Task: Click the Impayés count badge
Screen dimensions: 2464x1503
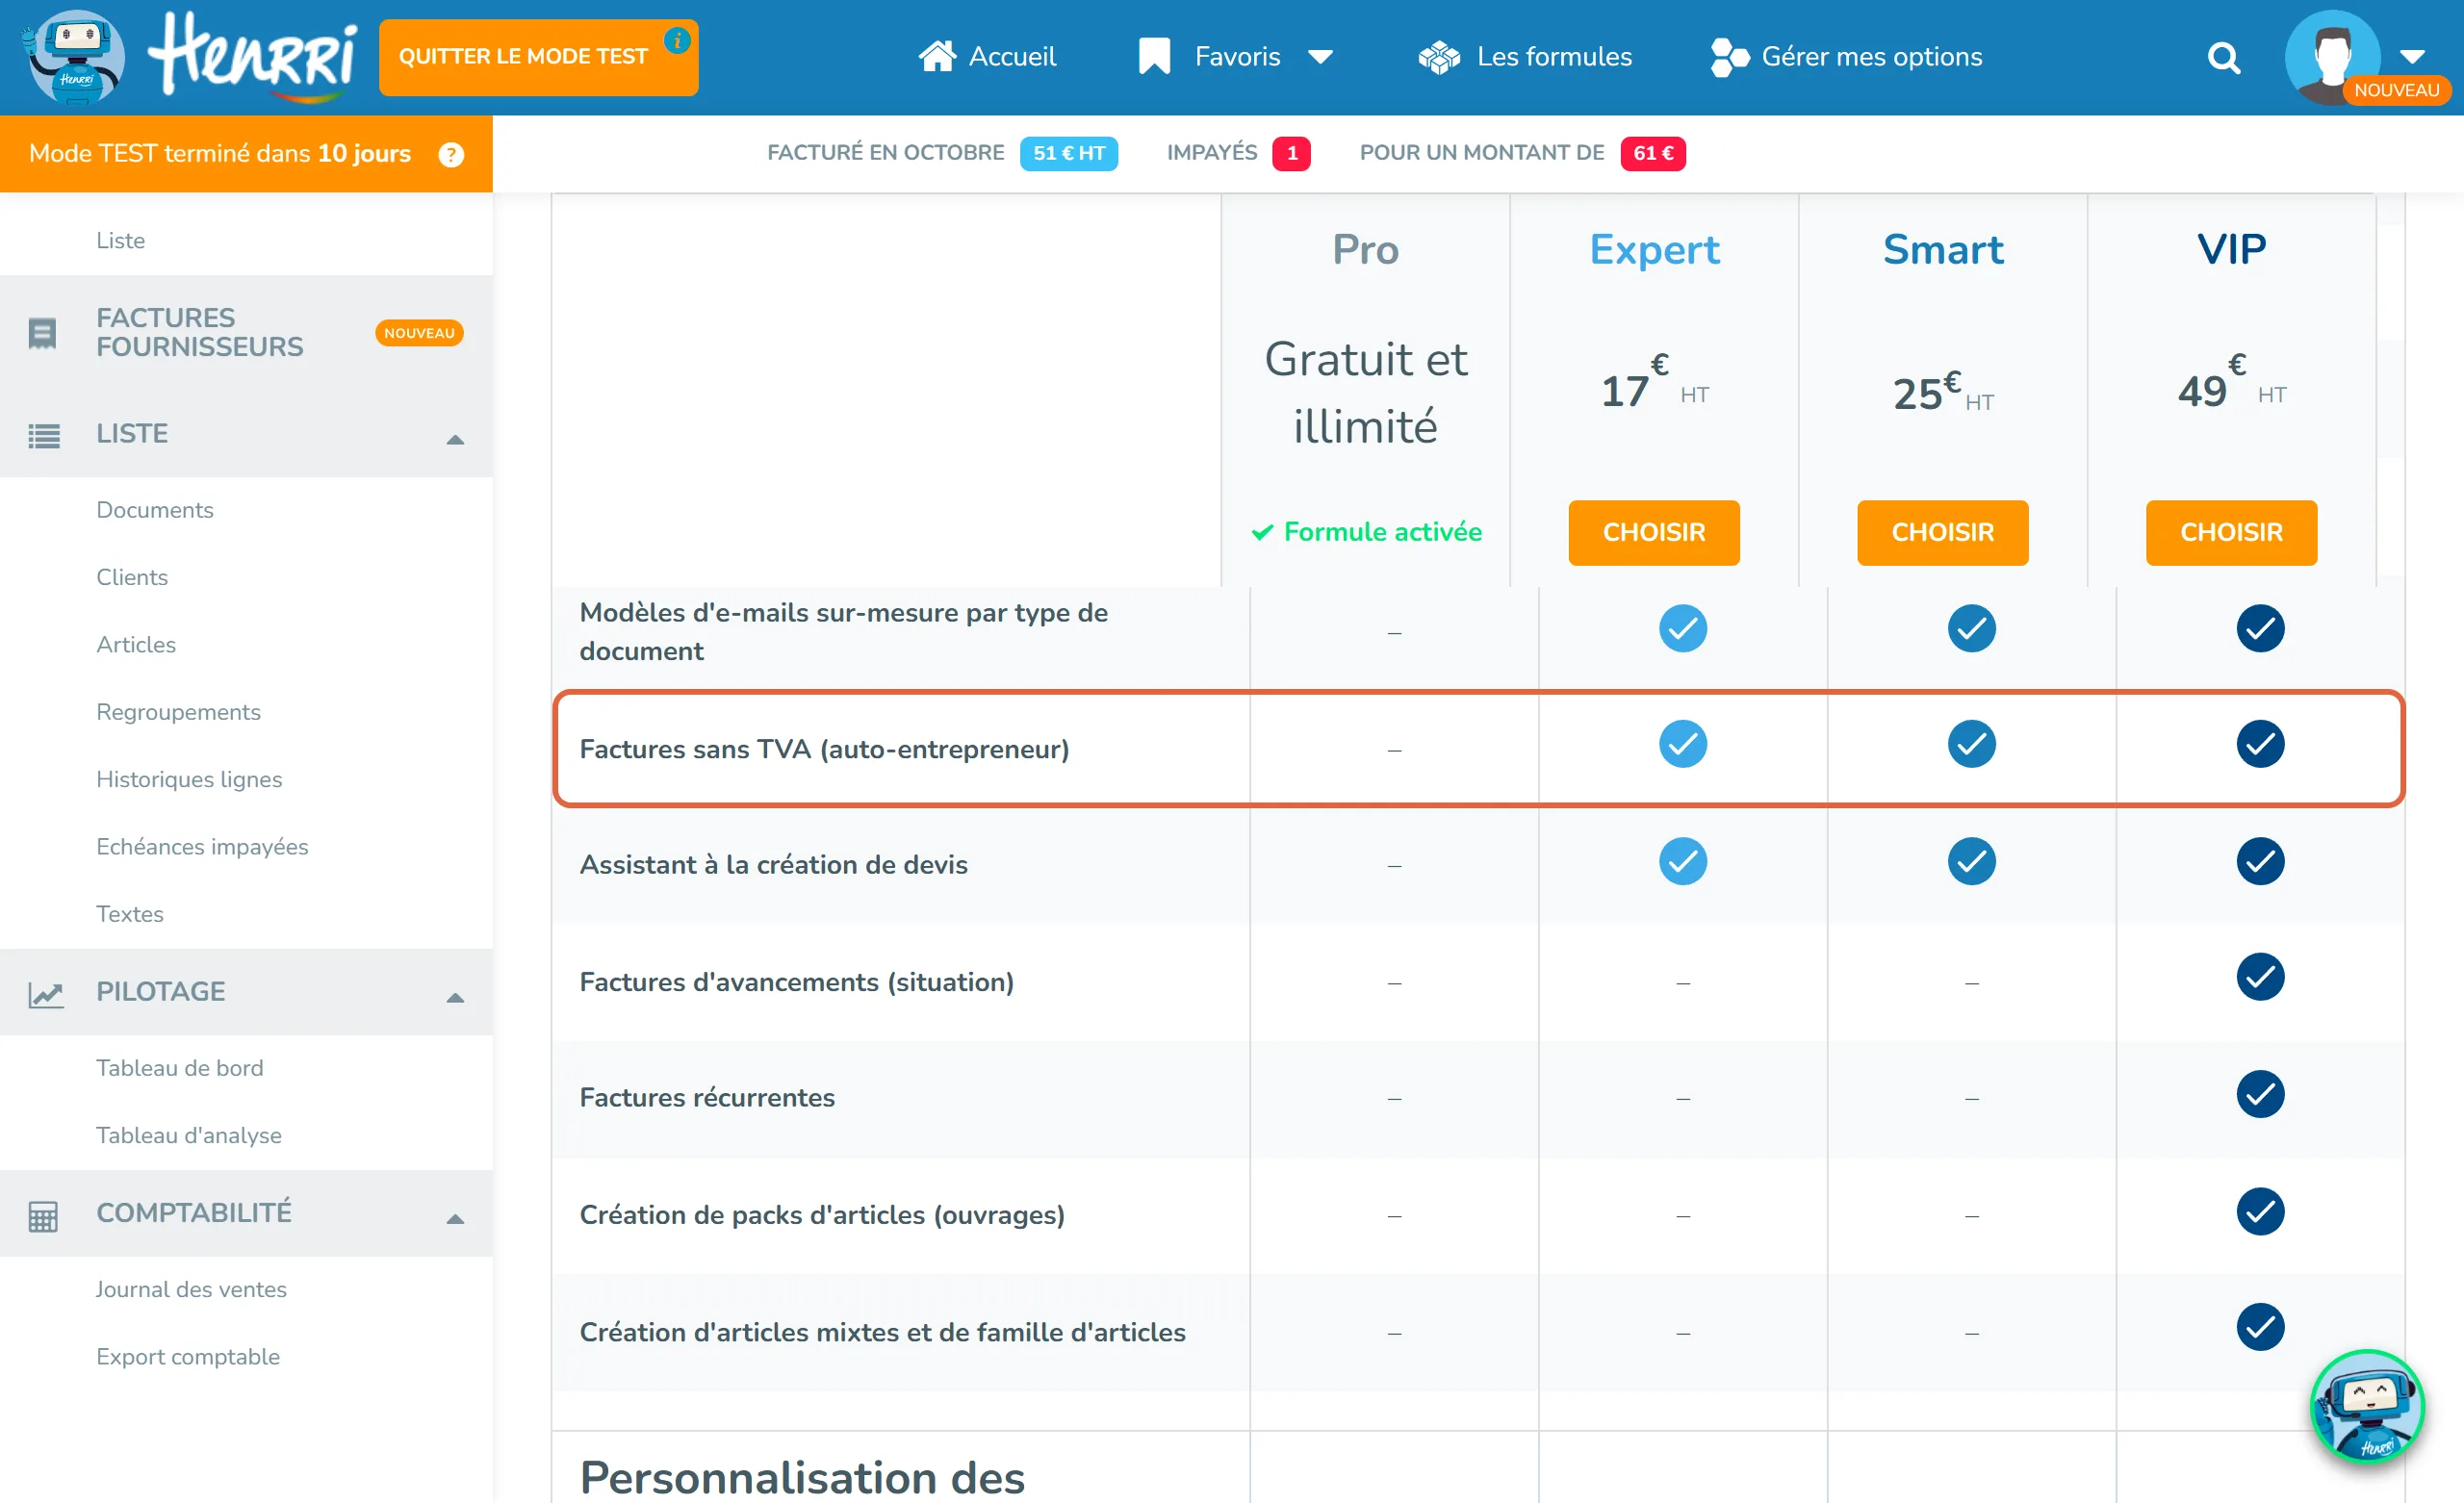Action: click(x=1291, y=153)
